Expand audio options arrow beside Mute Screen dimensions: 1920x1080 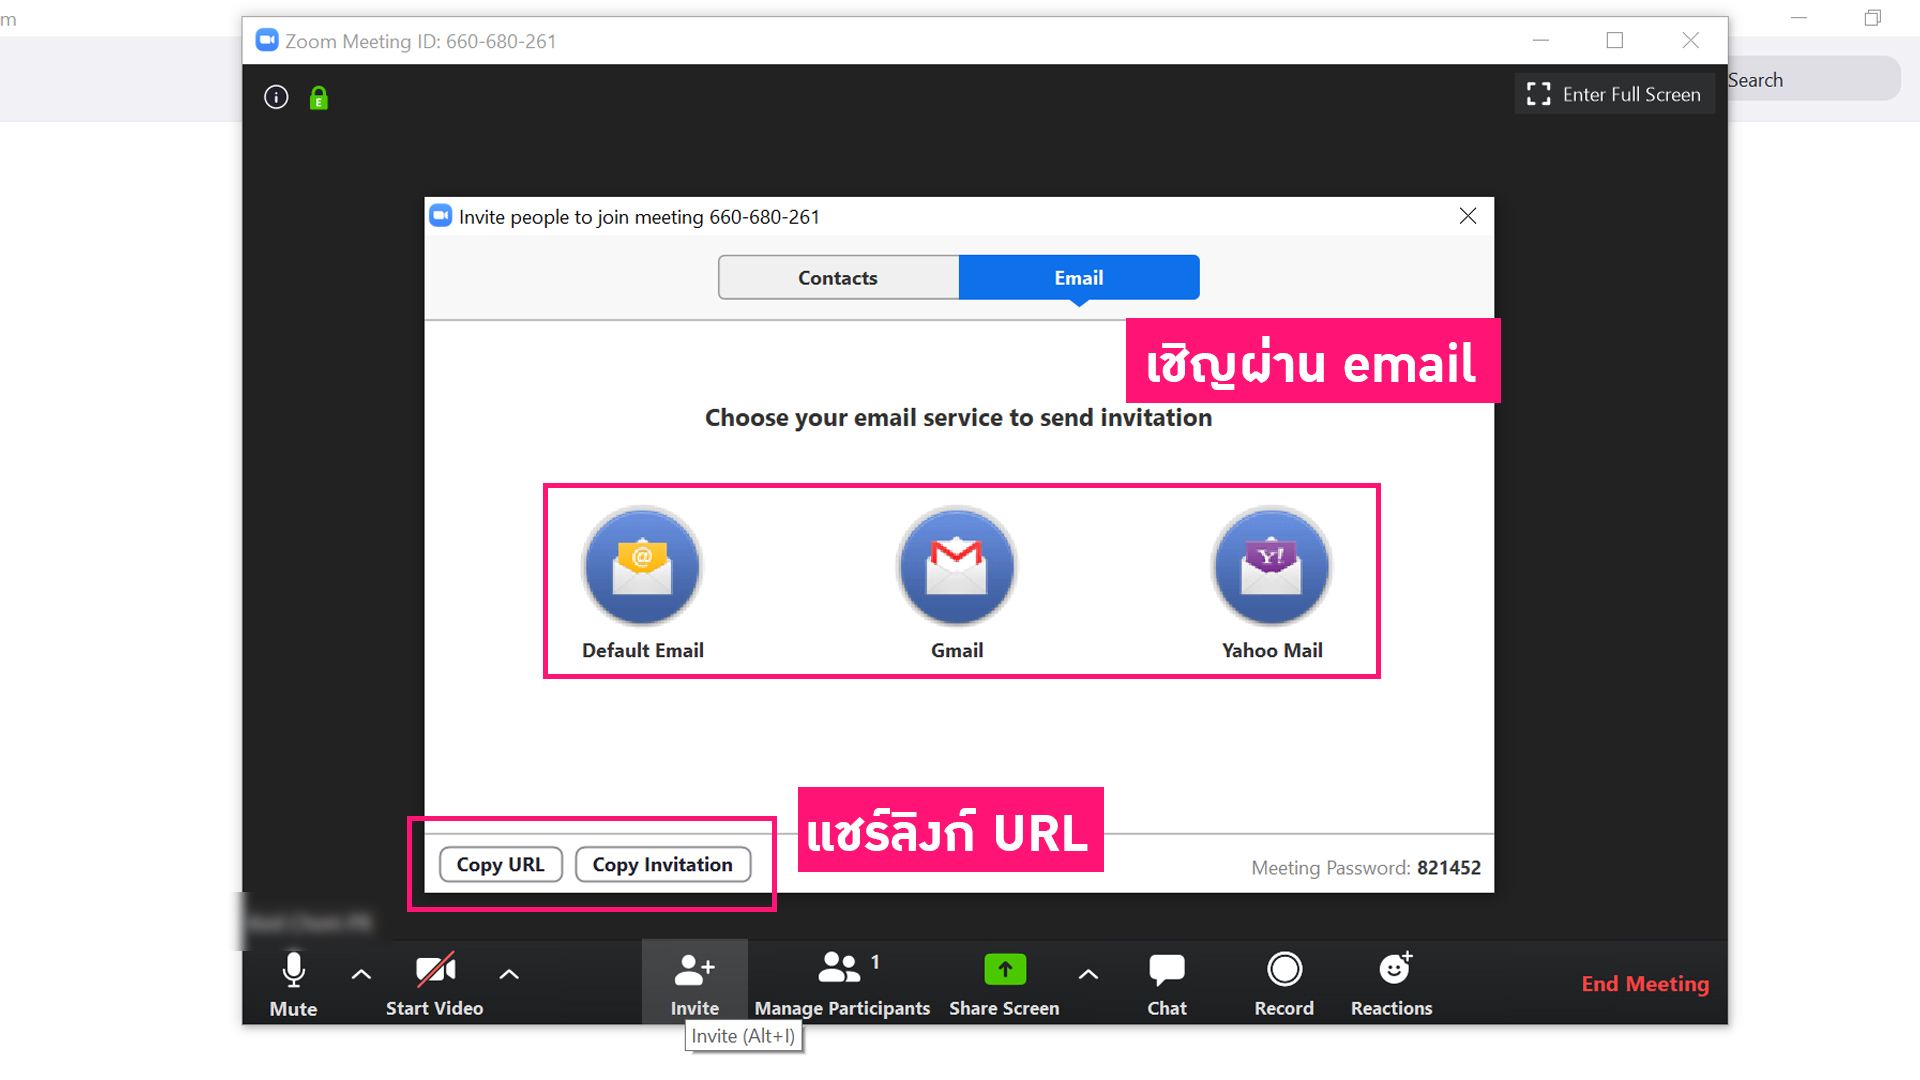(362, 974)
